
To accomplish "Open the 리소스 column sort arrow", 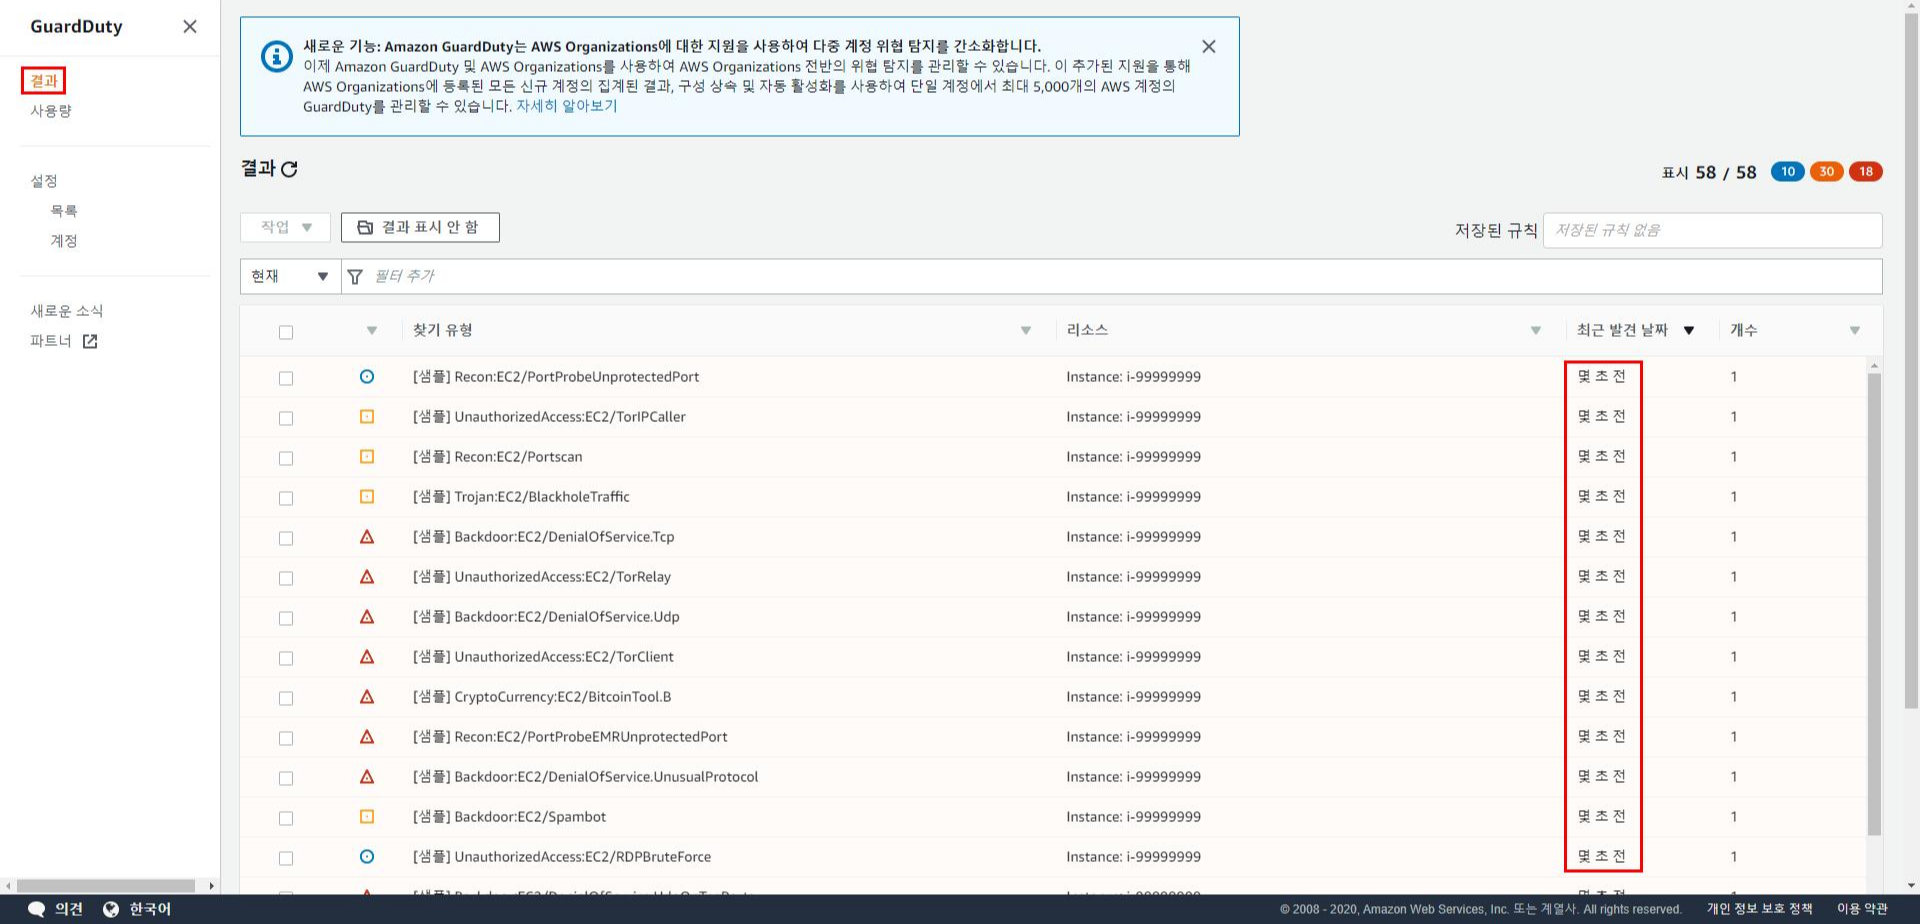I will [x=1536, y=331].
